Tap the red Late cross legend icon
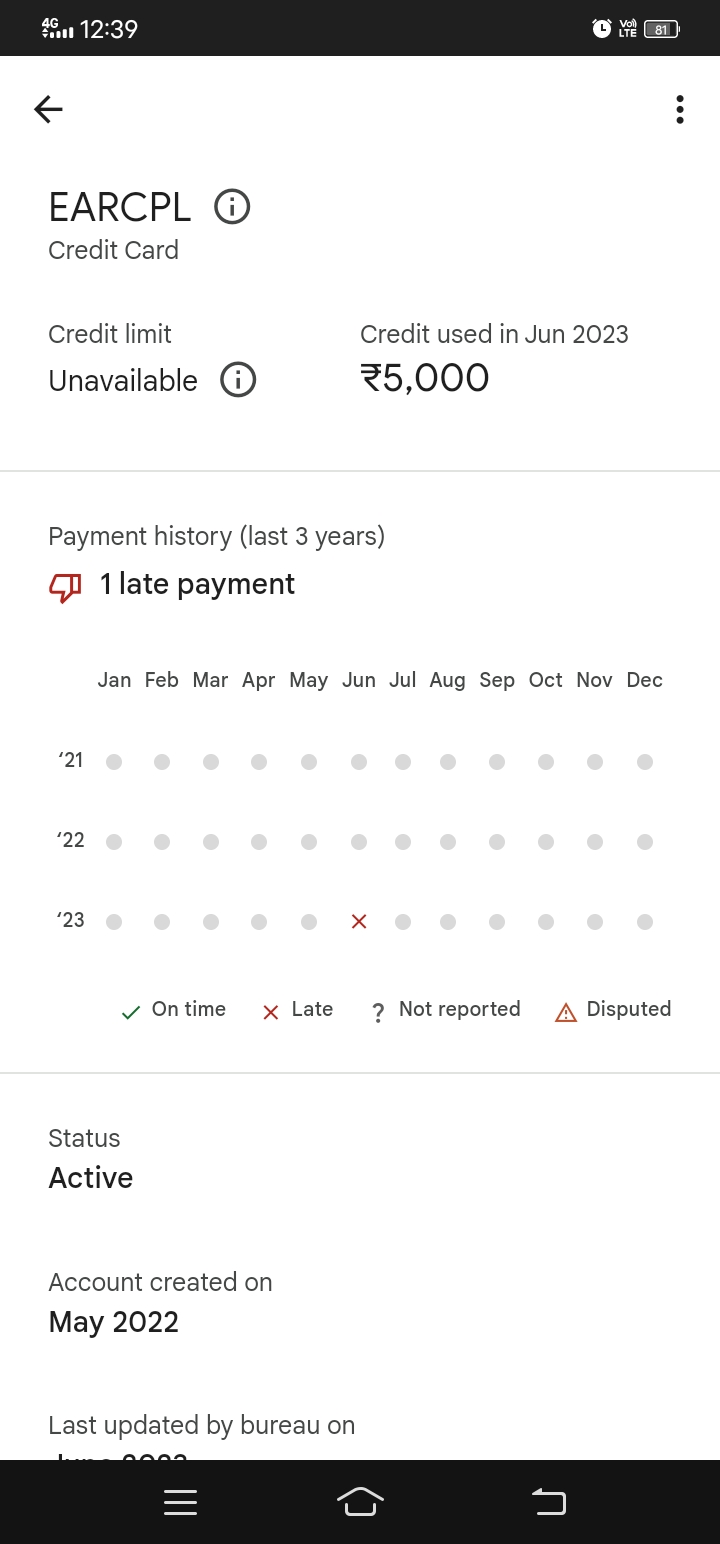 (270, 1012)
